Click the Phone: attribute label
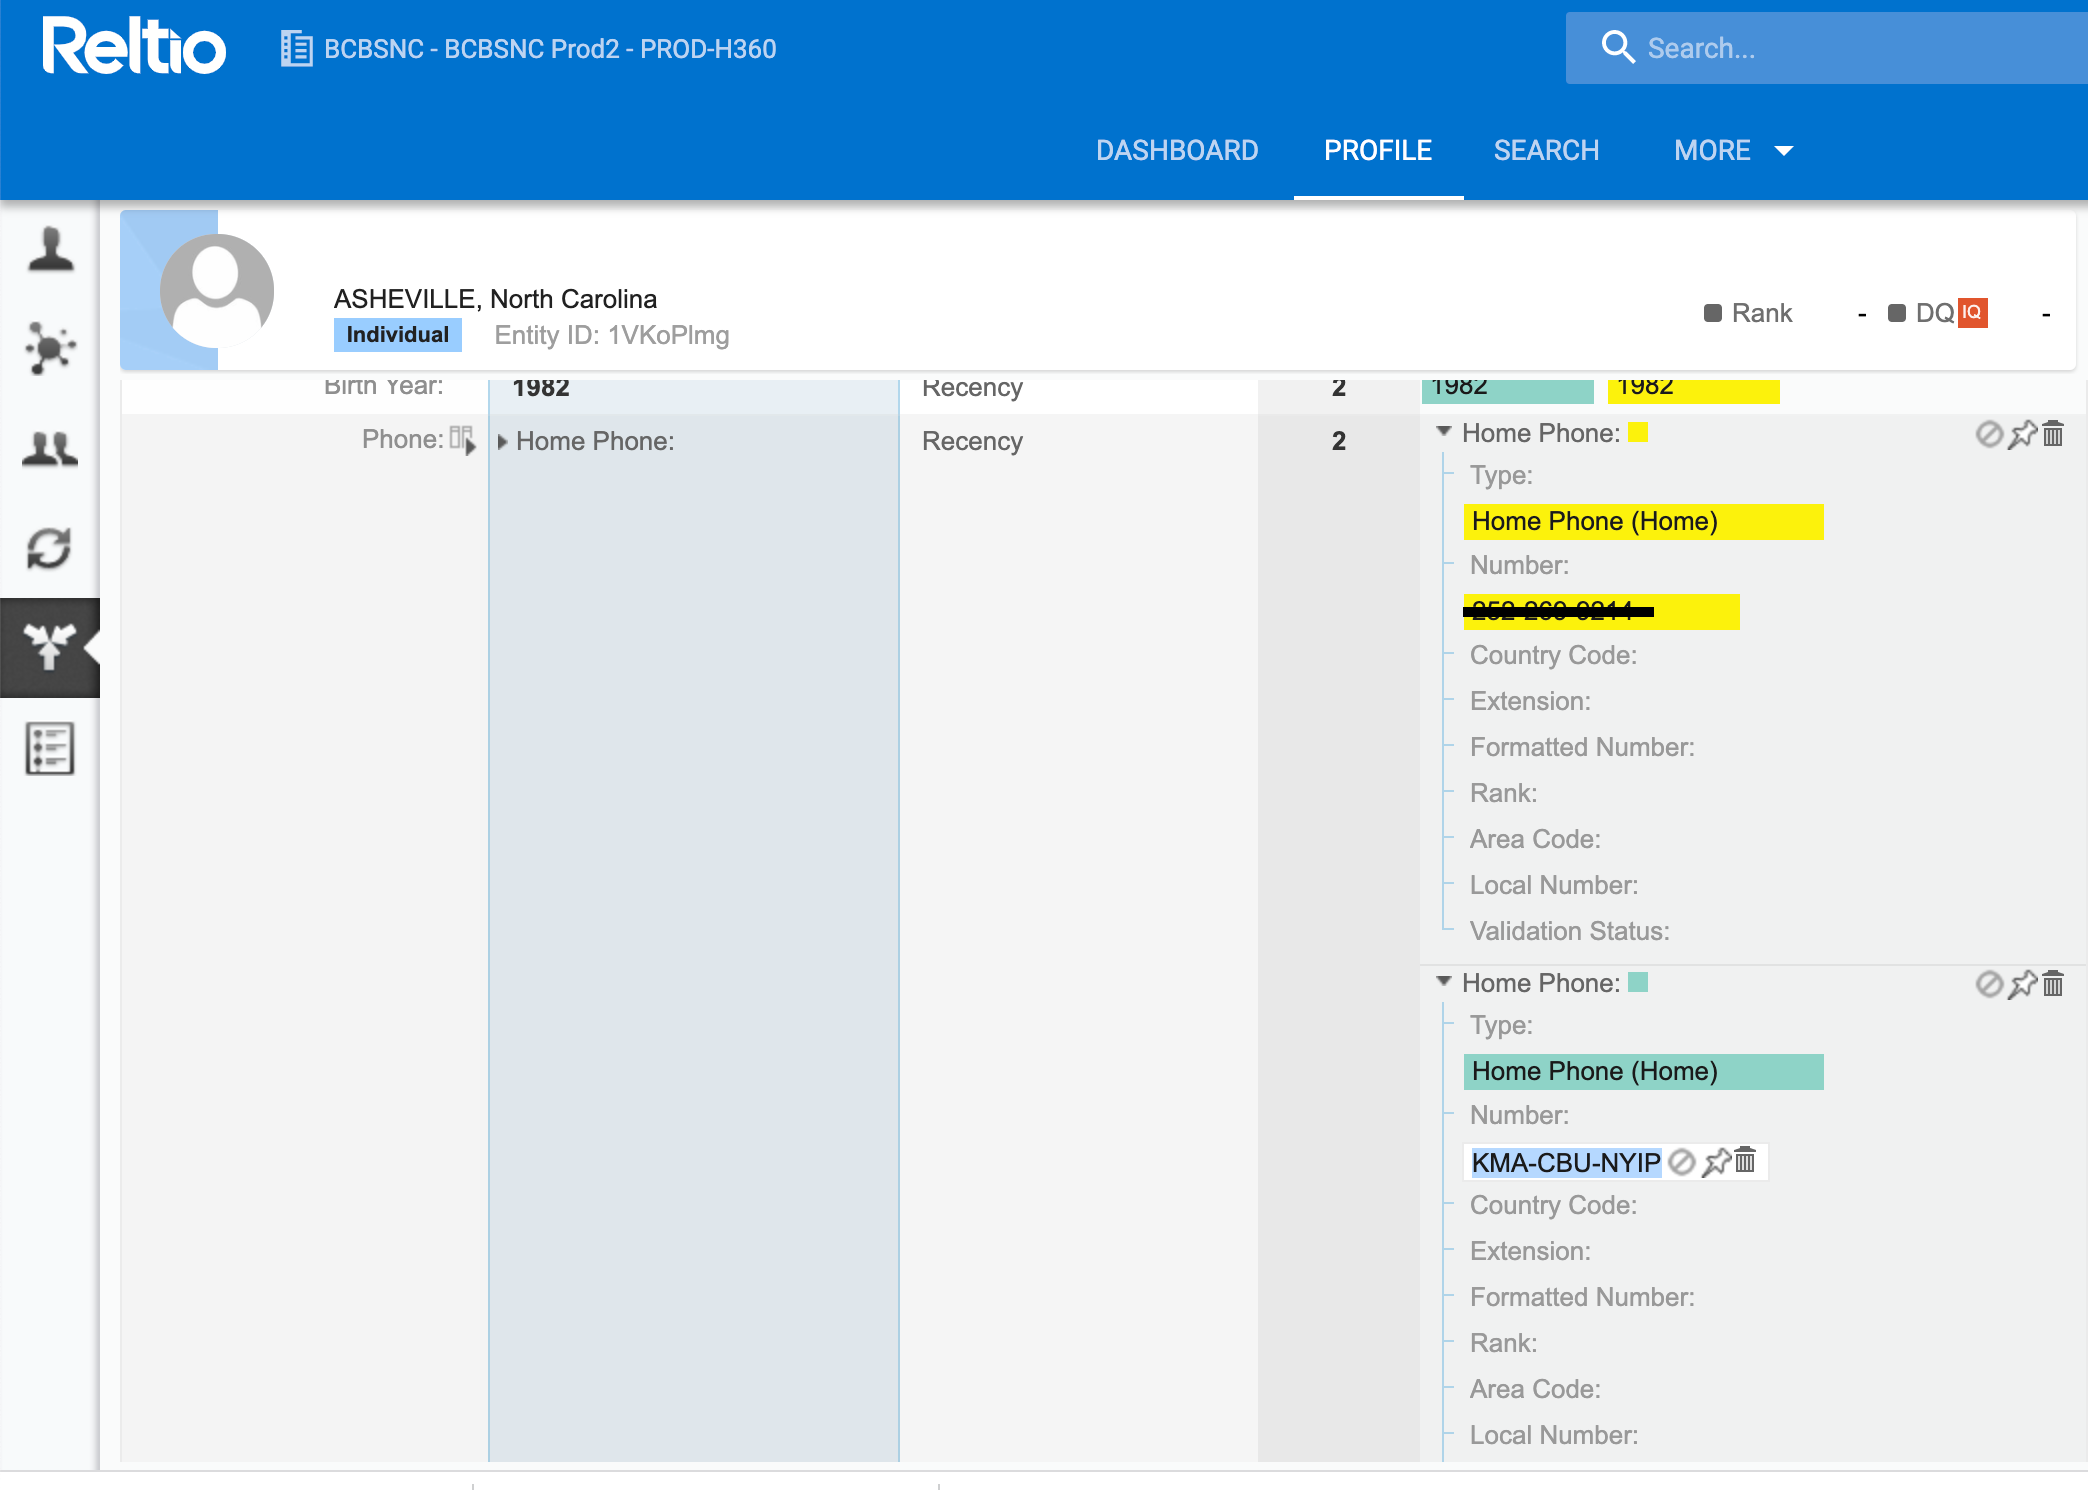2088x1490 pixels. (402, 439)
